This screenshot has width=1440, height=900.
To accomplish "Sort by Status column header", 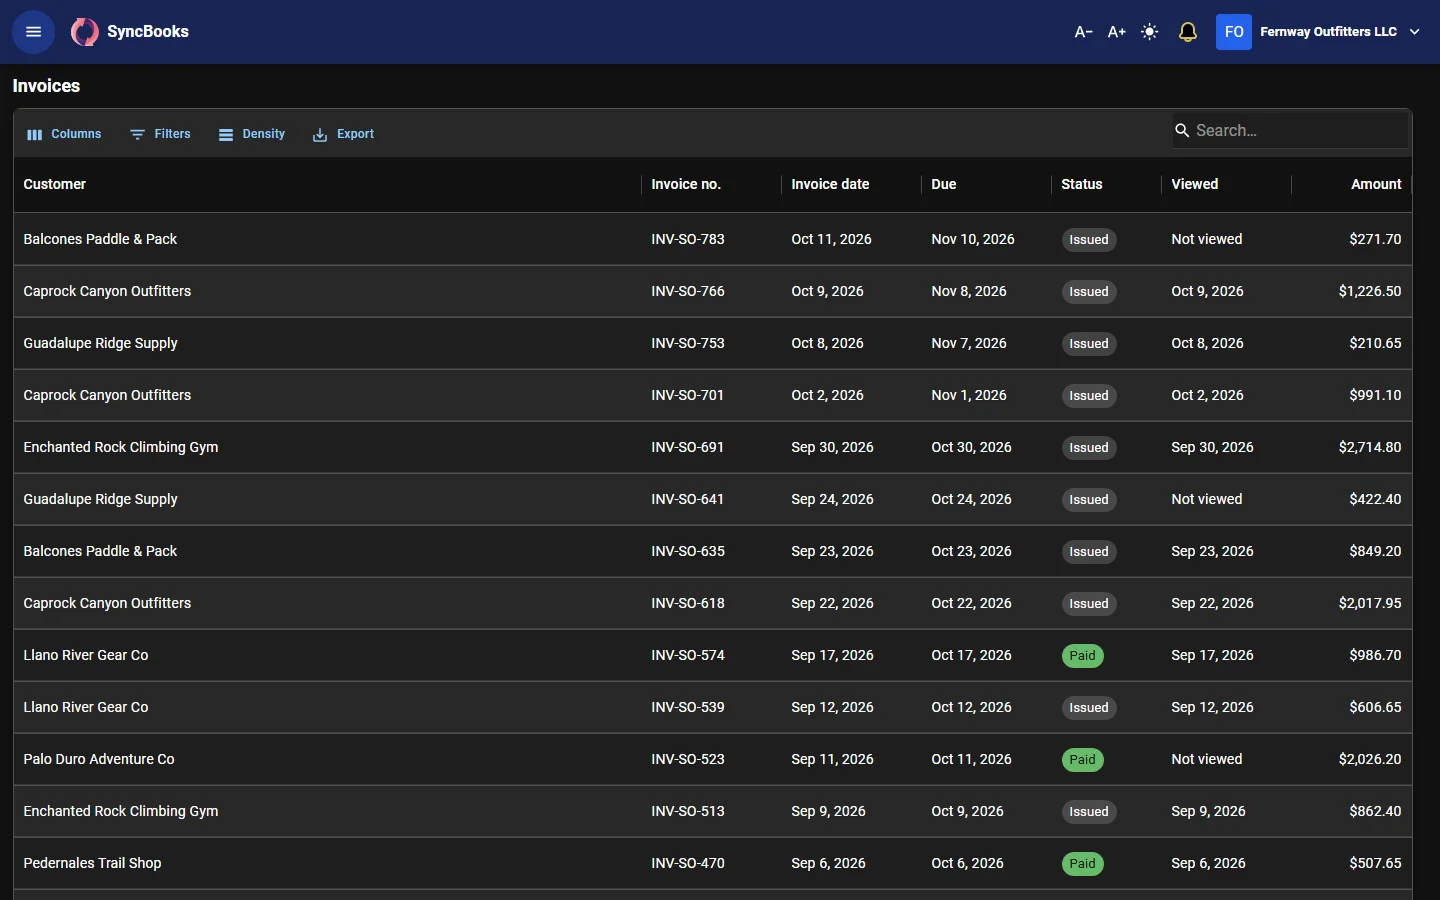I will (x=1081, y=184).
